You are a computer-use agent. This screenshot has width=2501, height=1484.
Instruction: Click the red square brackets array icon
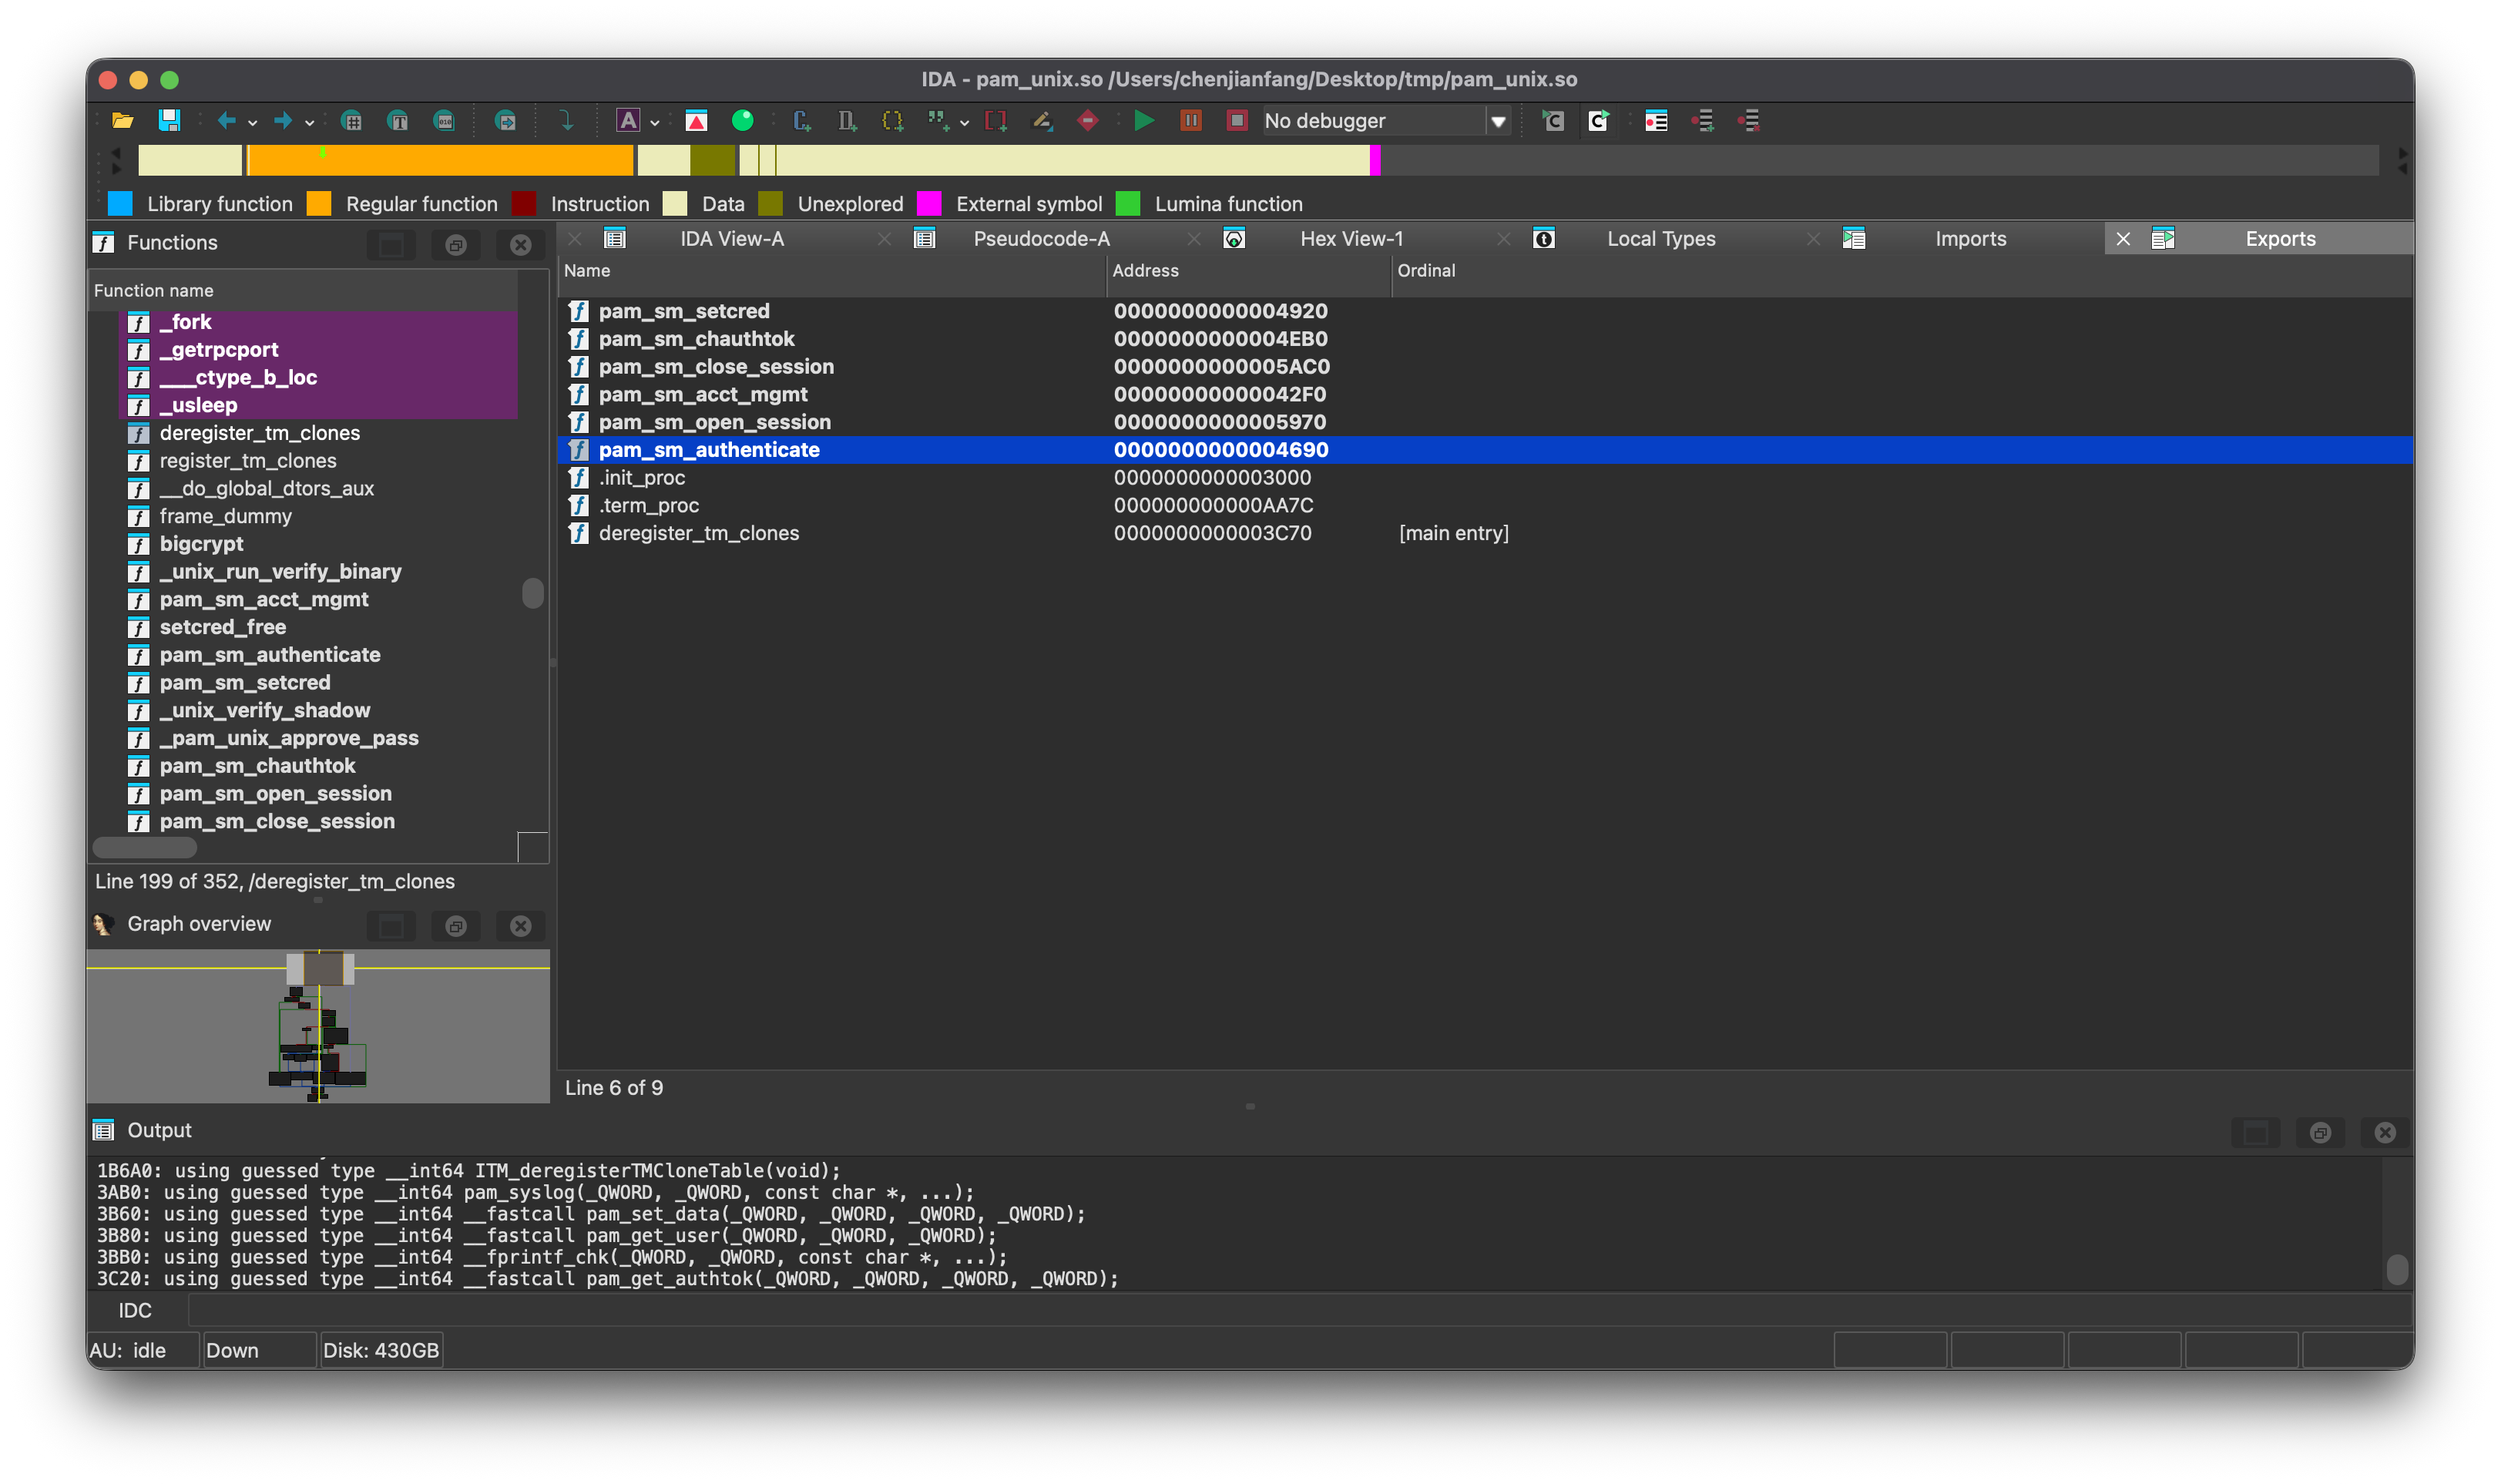pyautogui.click(x=996, y=121)
